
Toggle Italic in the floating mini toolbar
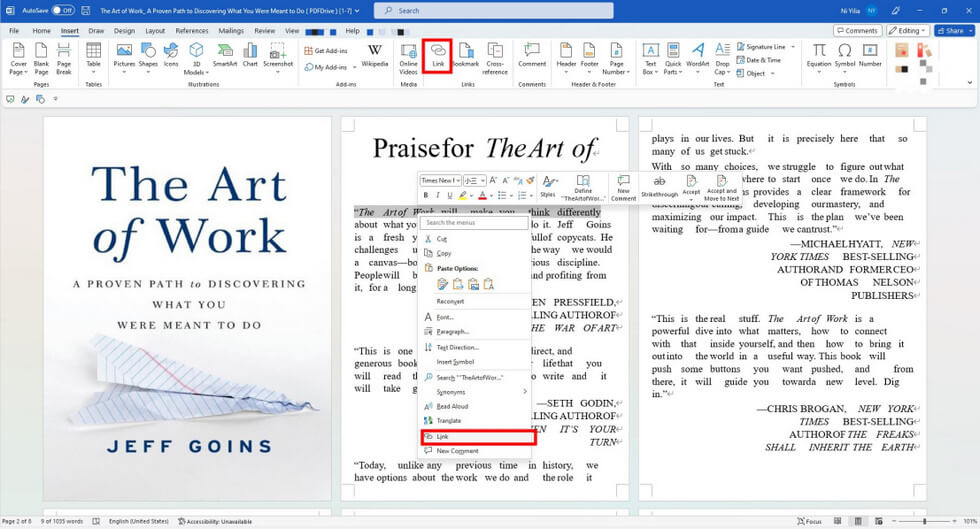pyautogui.click(x=437, y=195)
